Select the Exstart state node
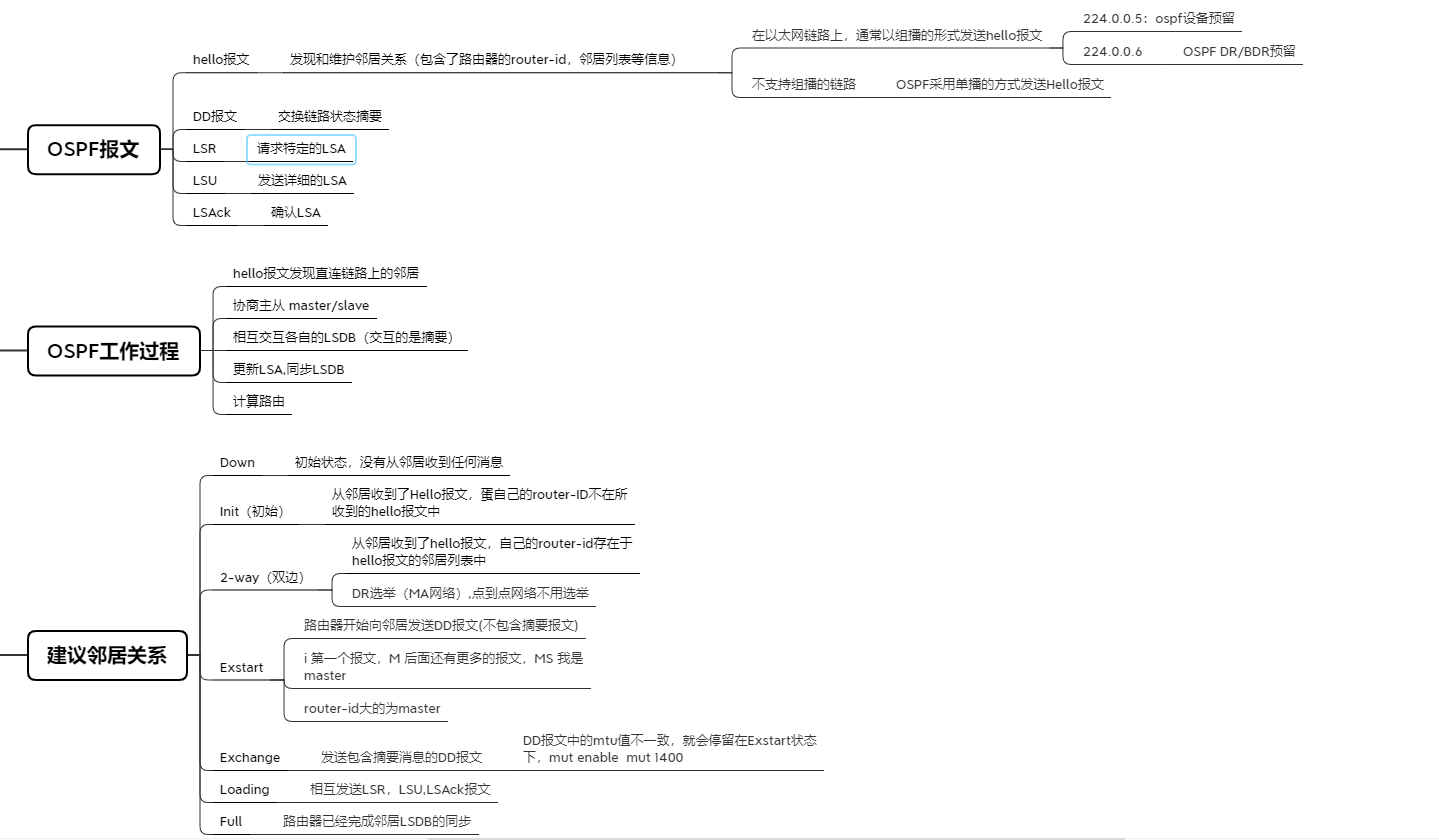Screen dimensions: 1439x840 [x=240, y=667]
